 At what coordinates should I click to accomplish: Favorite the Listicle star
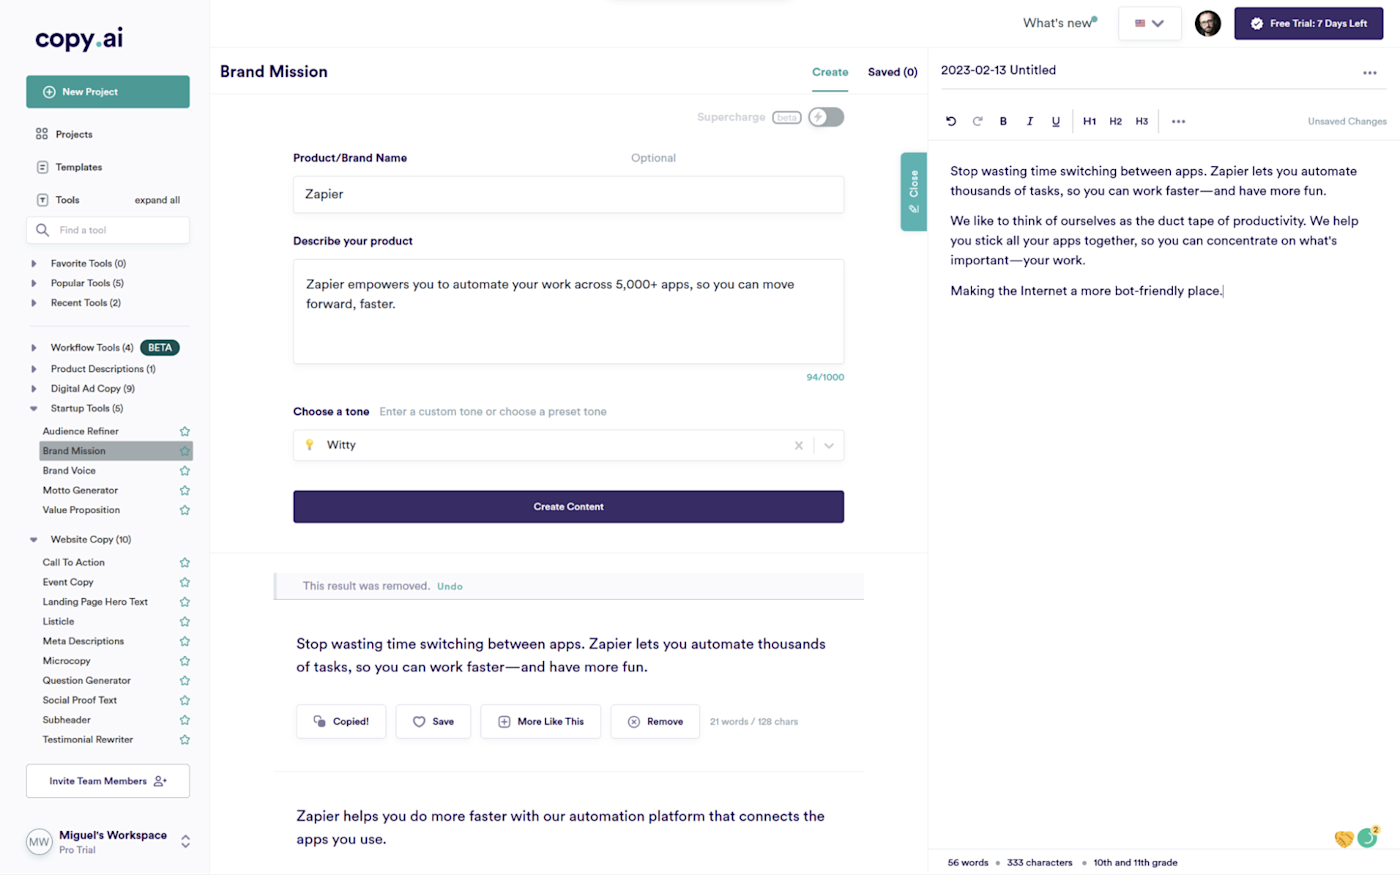coord(184,621)
